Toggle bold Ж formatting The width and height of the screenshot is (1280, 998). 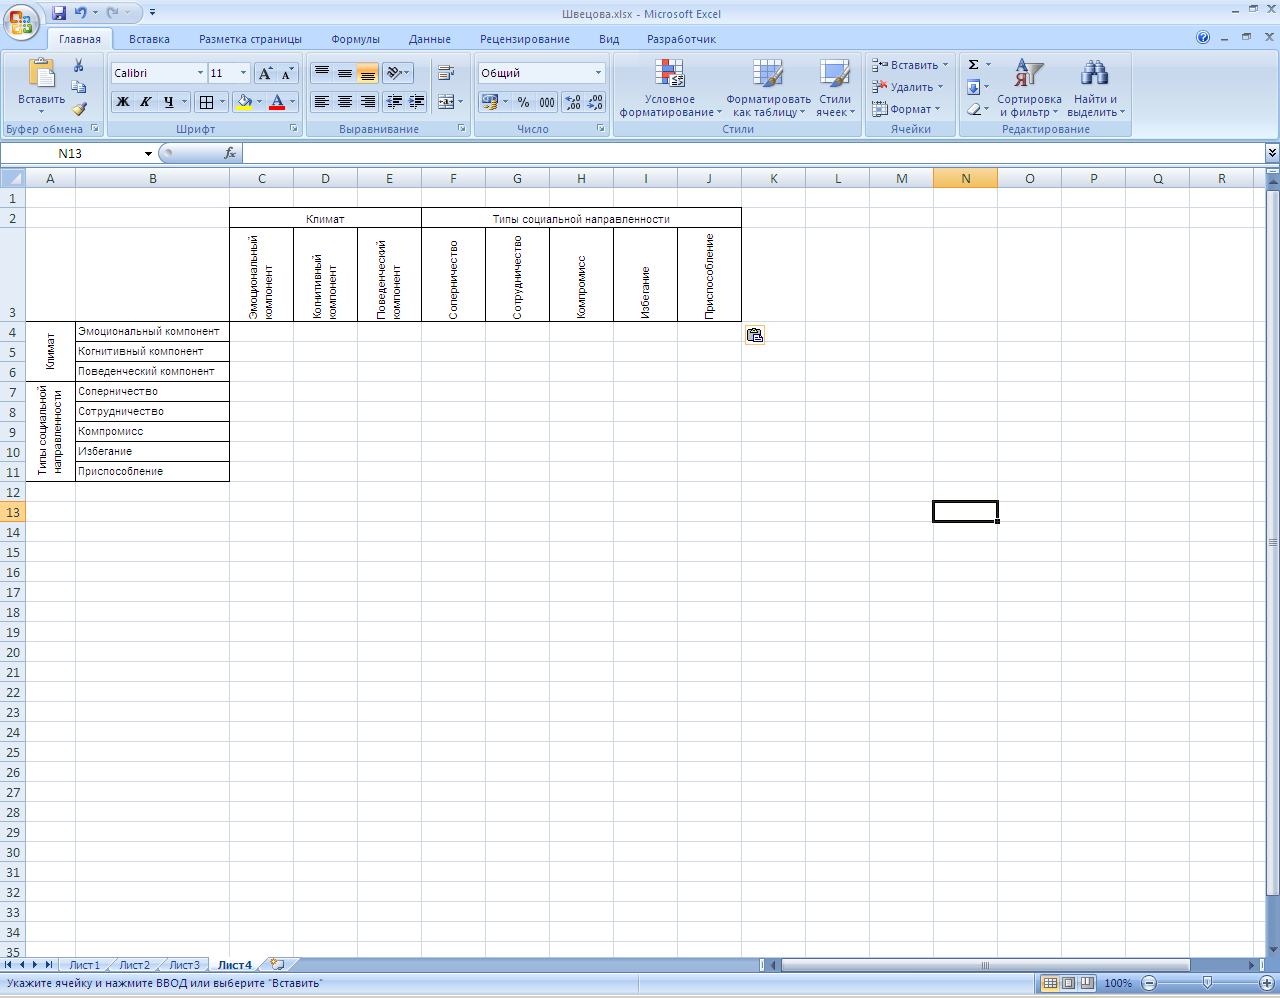[x=122, y=102]
